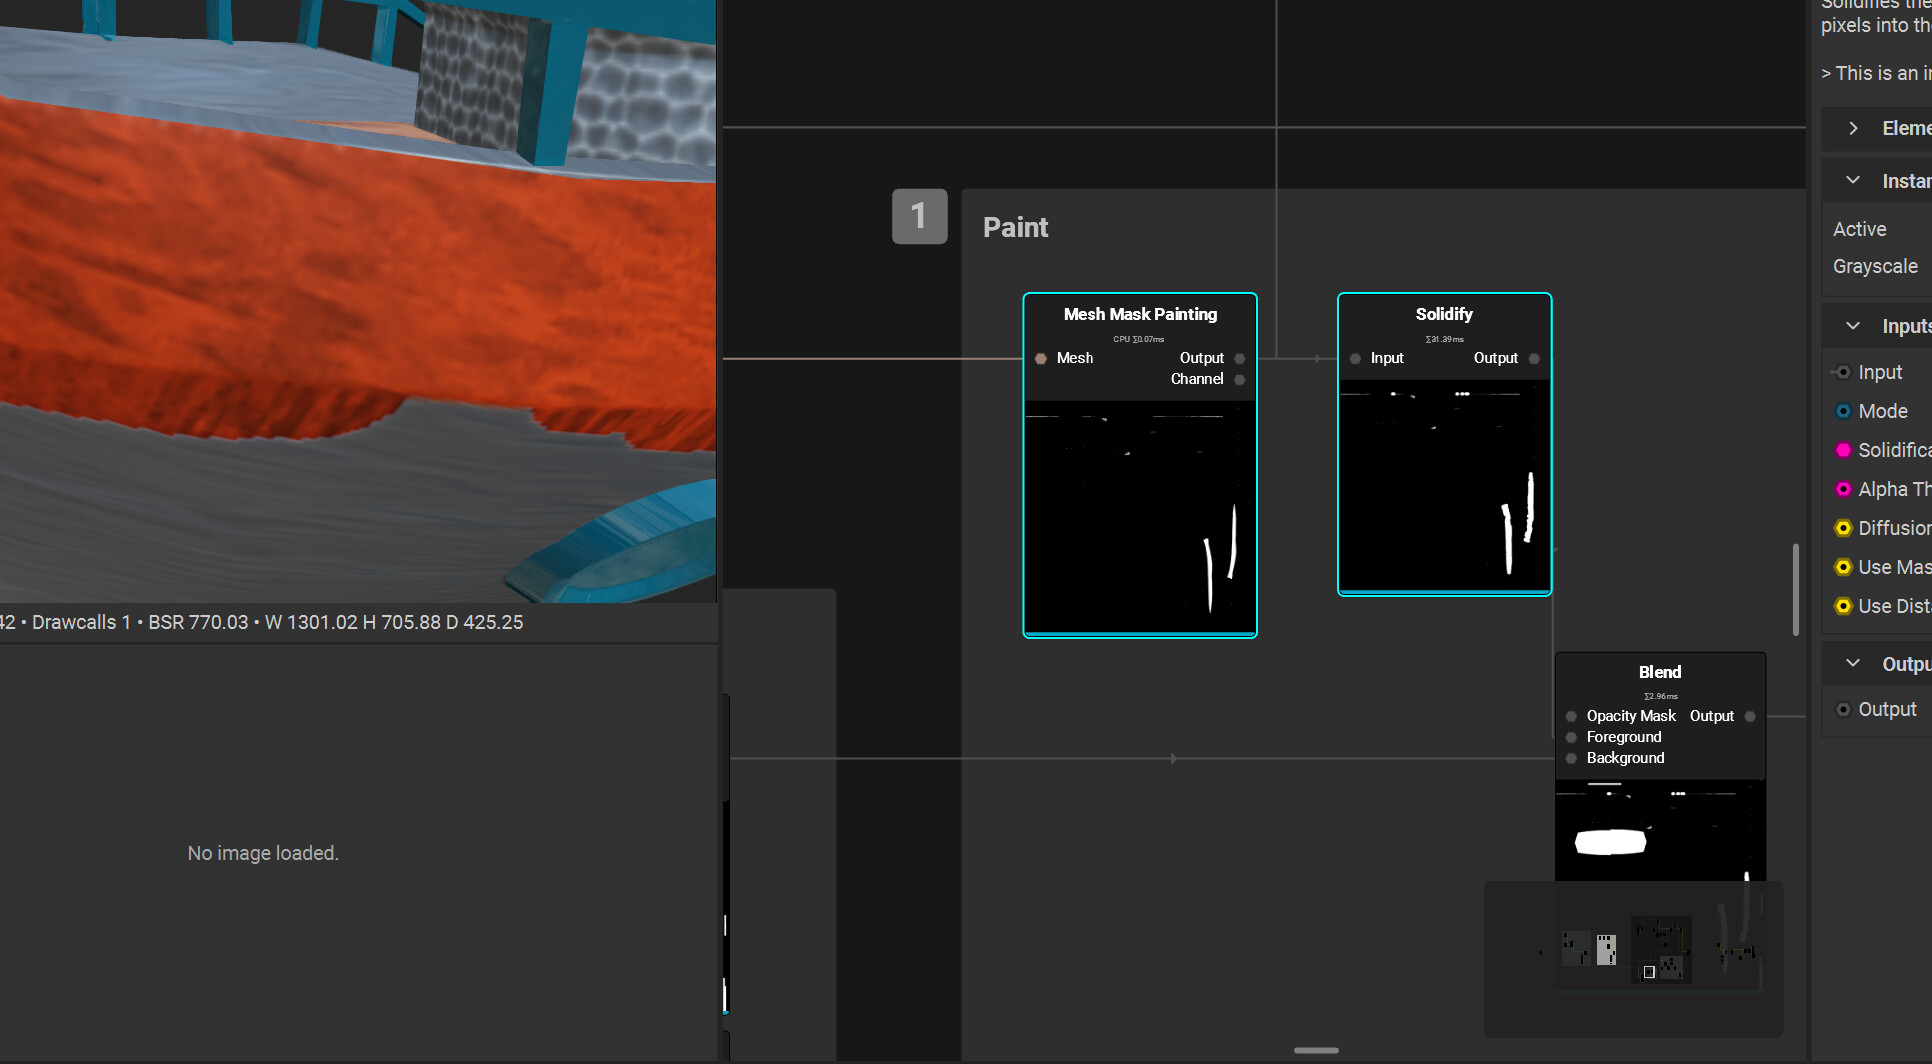The height and width of the screenshot is (1064, 1932).
Task: Toggle the Diffusion input pin
Action: pos(1843,528)
